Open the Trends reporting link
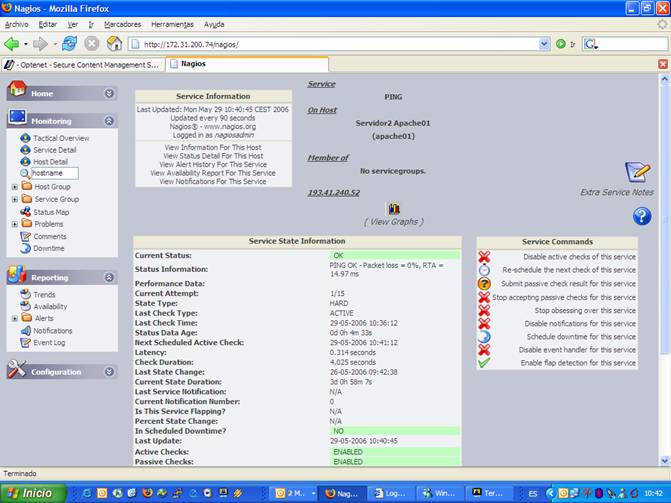671x503 pixels. [x=44, y=295]
